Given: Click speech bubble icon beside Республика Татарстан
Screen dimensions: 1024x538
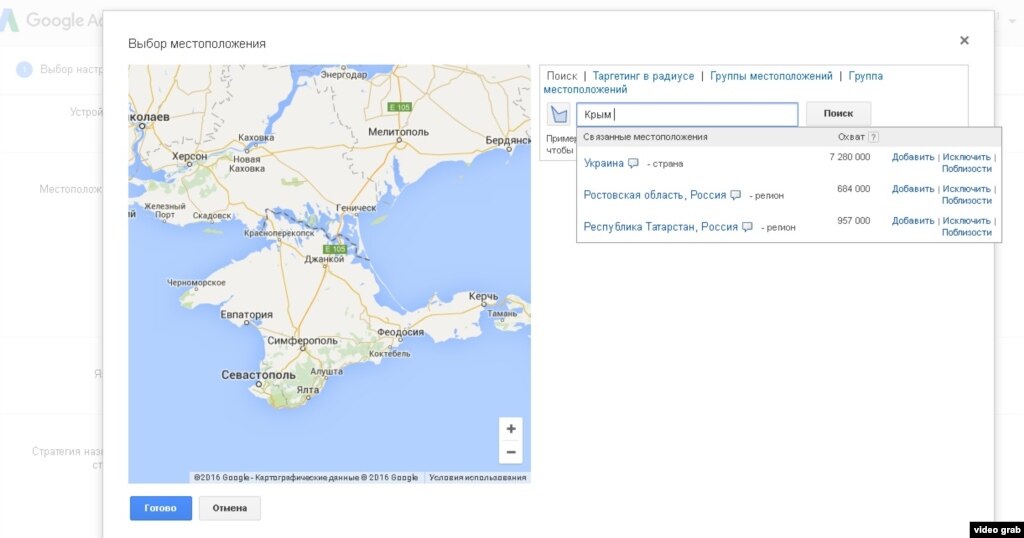Looking at the screenshot, I should coord(747,227).
